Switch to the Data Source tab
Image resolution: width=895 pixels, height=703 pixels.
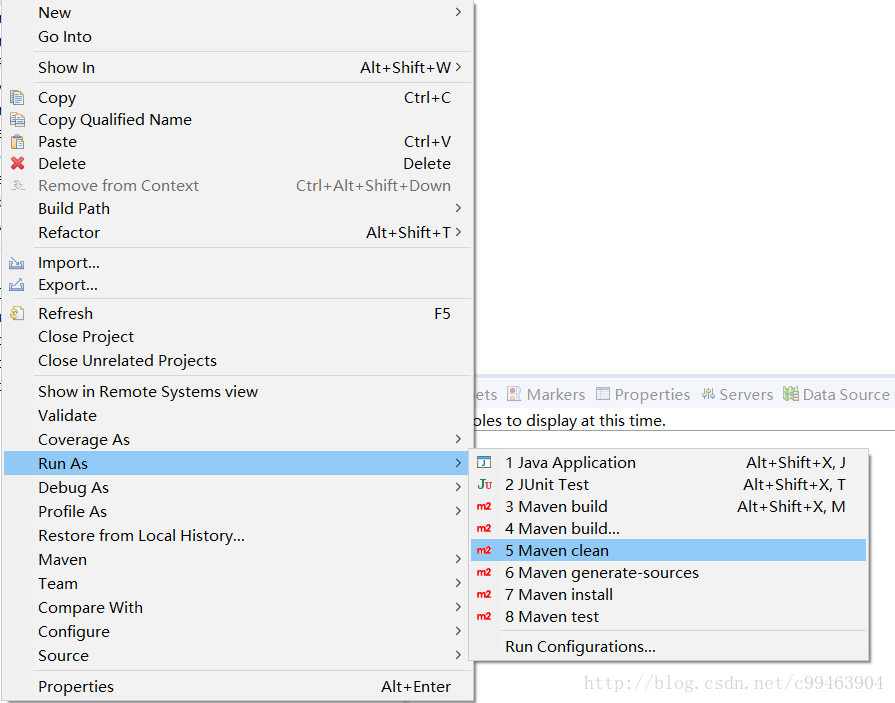point(836,394)
